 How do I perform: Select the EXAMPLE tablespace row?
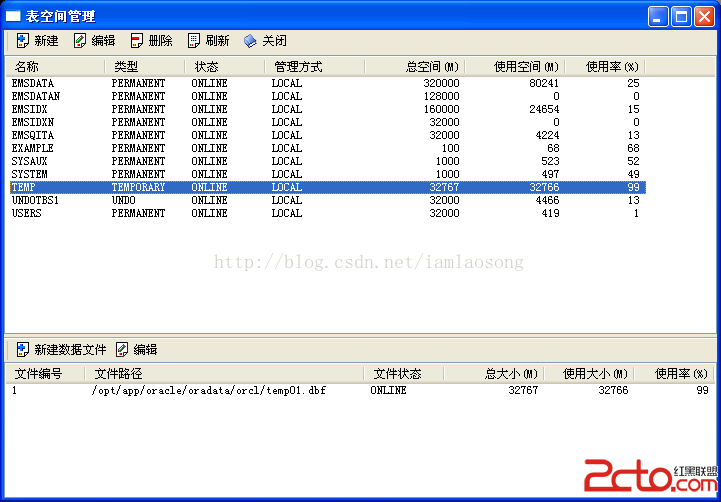pyautogui.click(x=327, y=148)
